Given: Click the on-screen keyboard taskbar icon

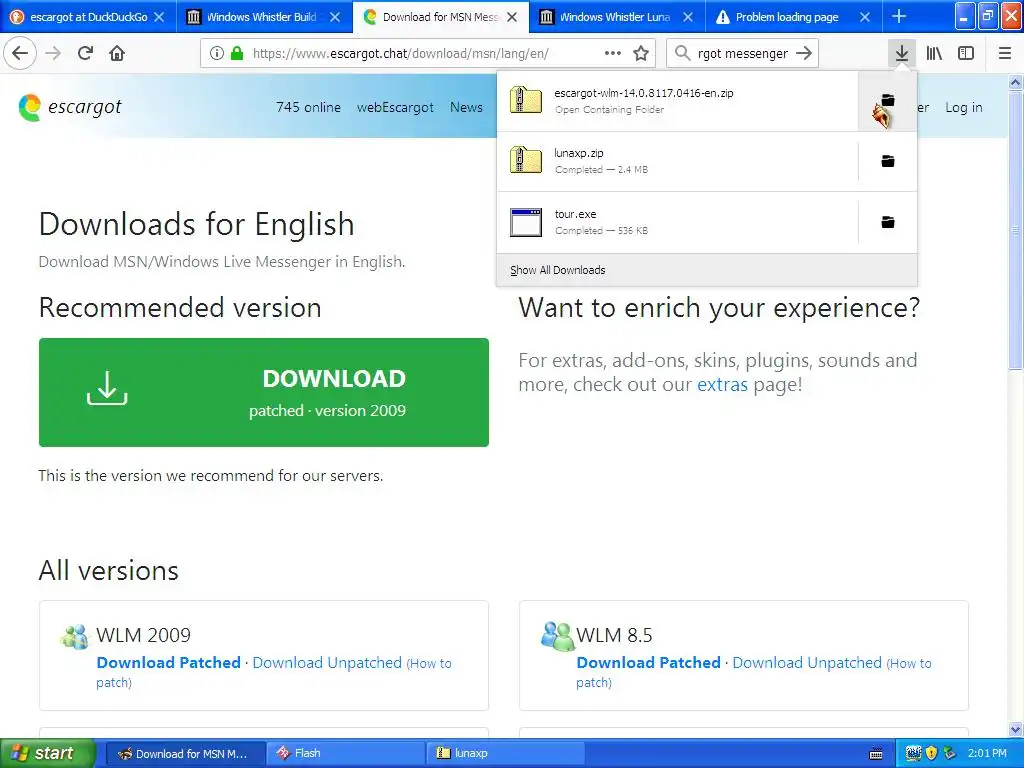Looking at the screenshot, I should pyautogui.click(x=876, y=754).
